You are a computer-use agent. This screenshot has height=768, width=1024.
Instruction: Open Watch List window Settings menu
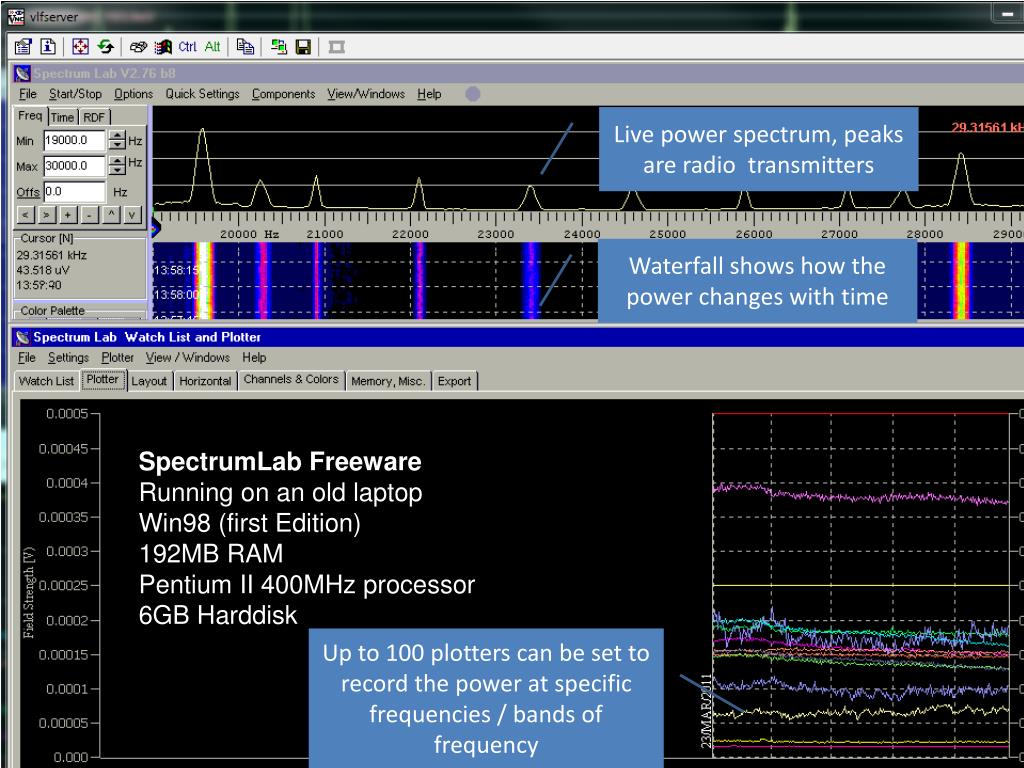pyautogui.click(x=69, y=358)
